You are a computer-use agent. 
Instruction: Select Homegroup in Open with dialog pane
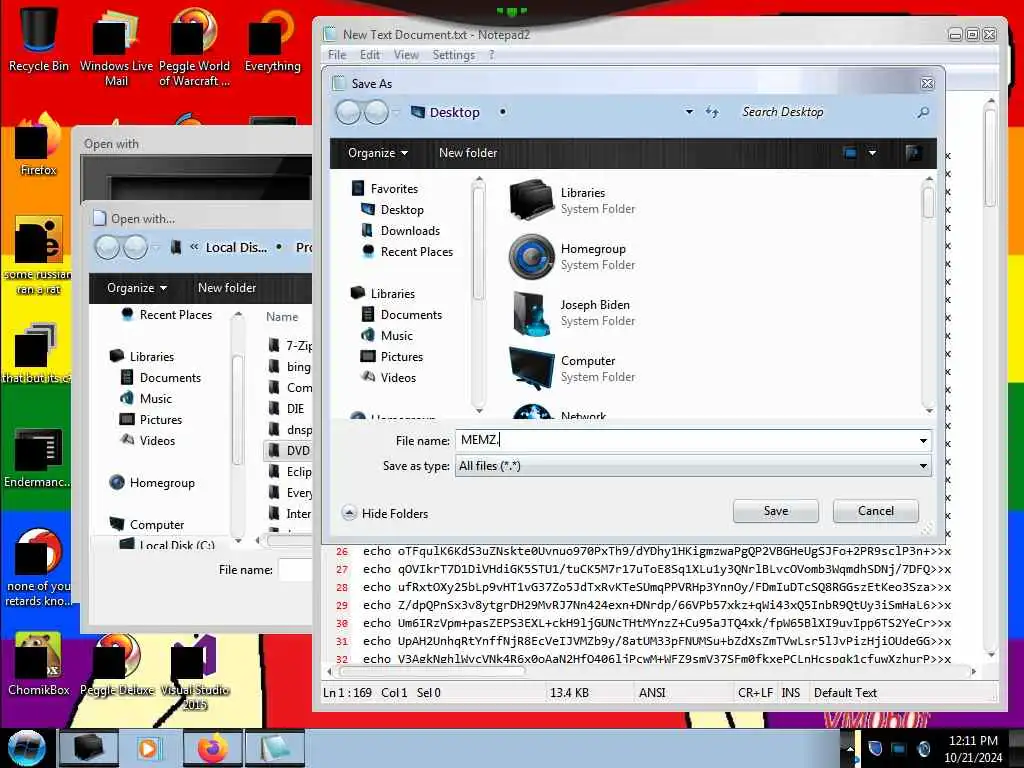[152, 483]
